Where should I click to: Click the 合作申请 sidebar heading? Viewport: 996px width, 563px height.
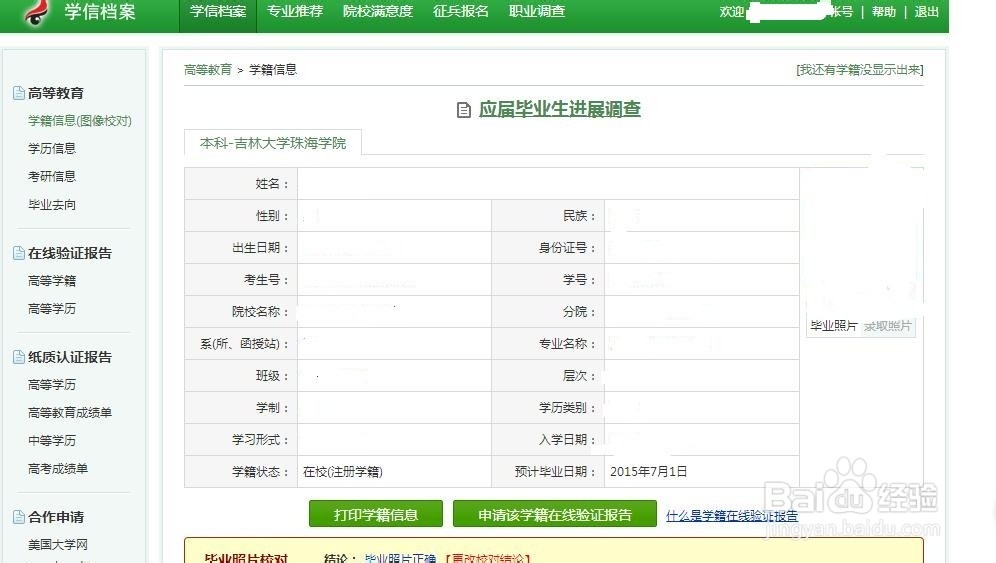[56, 517]
